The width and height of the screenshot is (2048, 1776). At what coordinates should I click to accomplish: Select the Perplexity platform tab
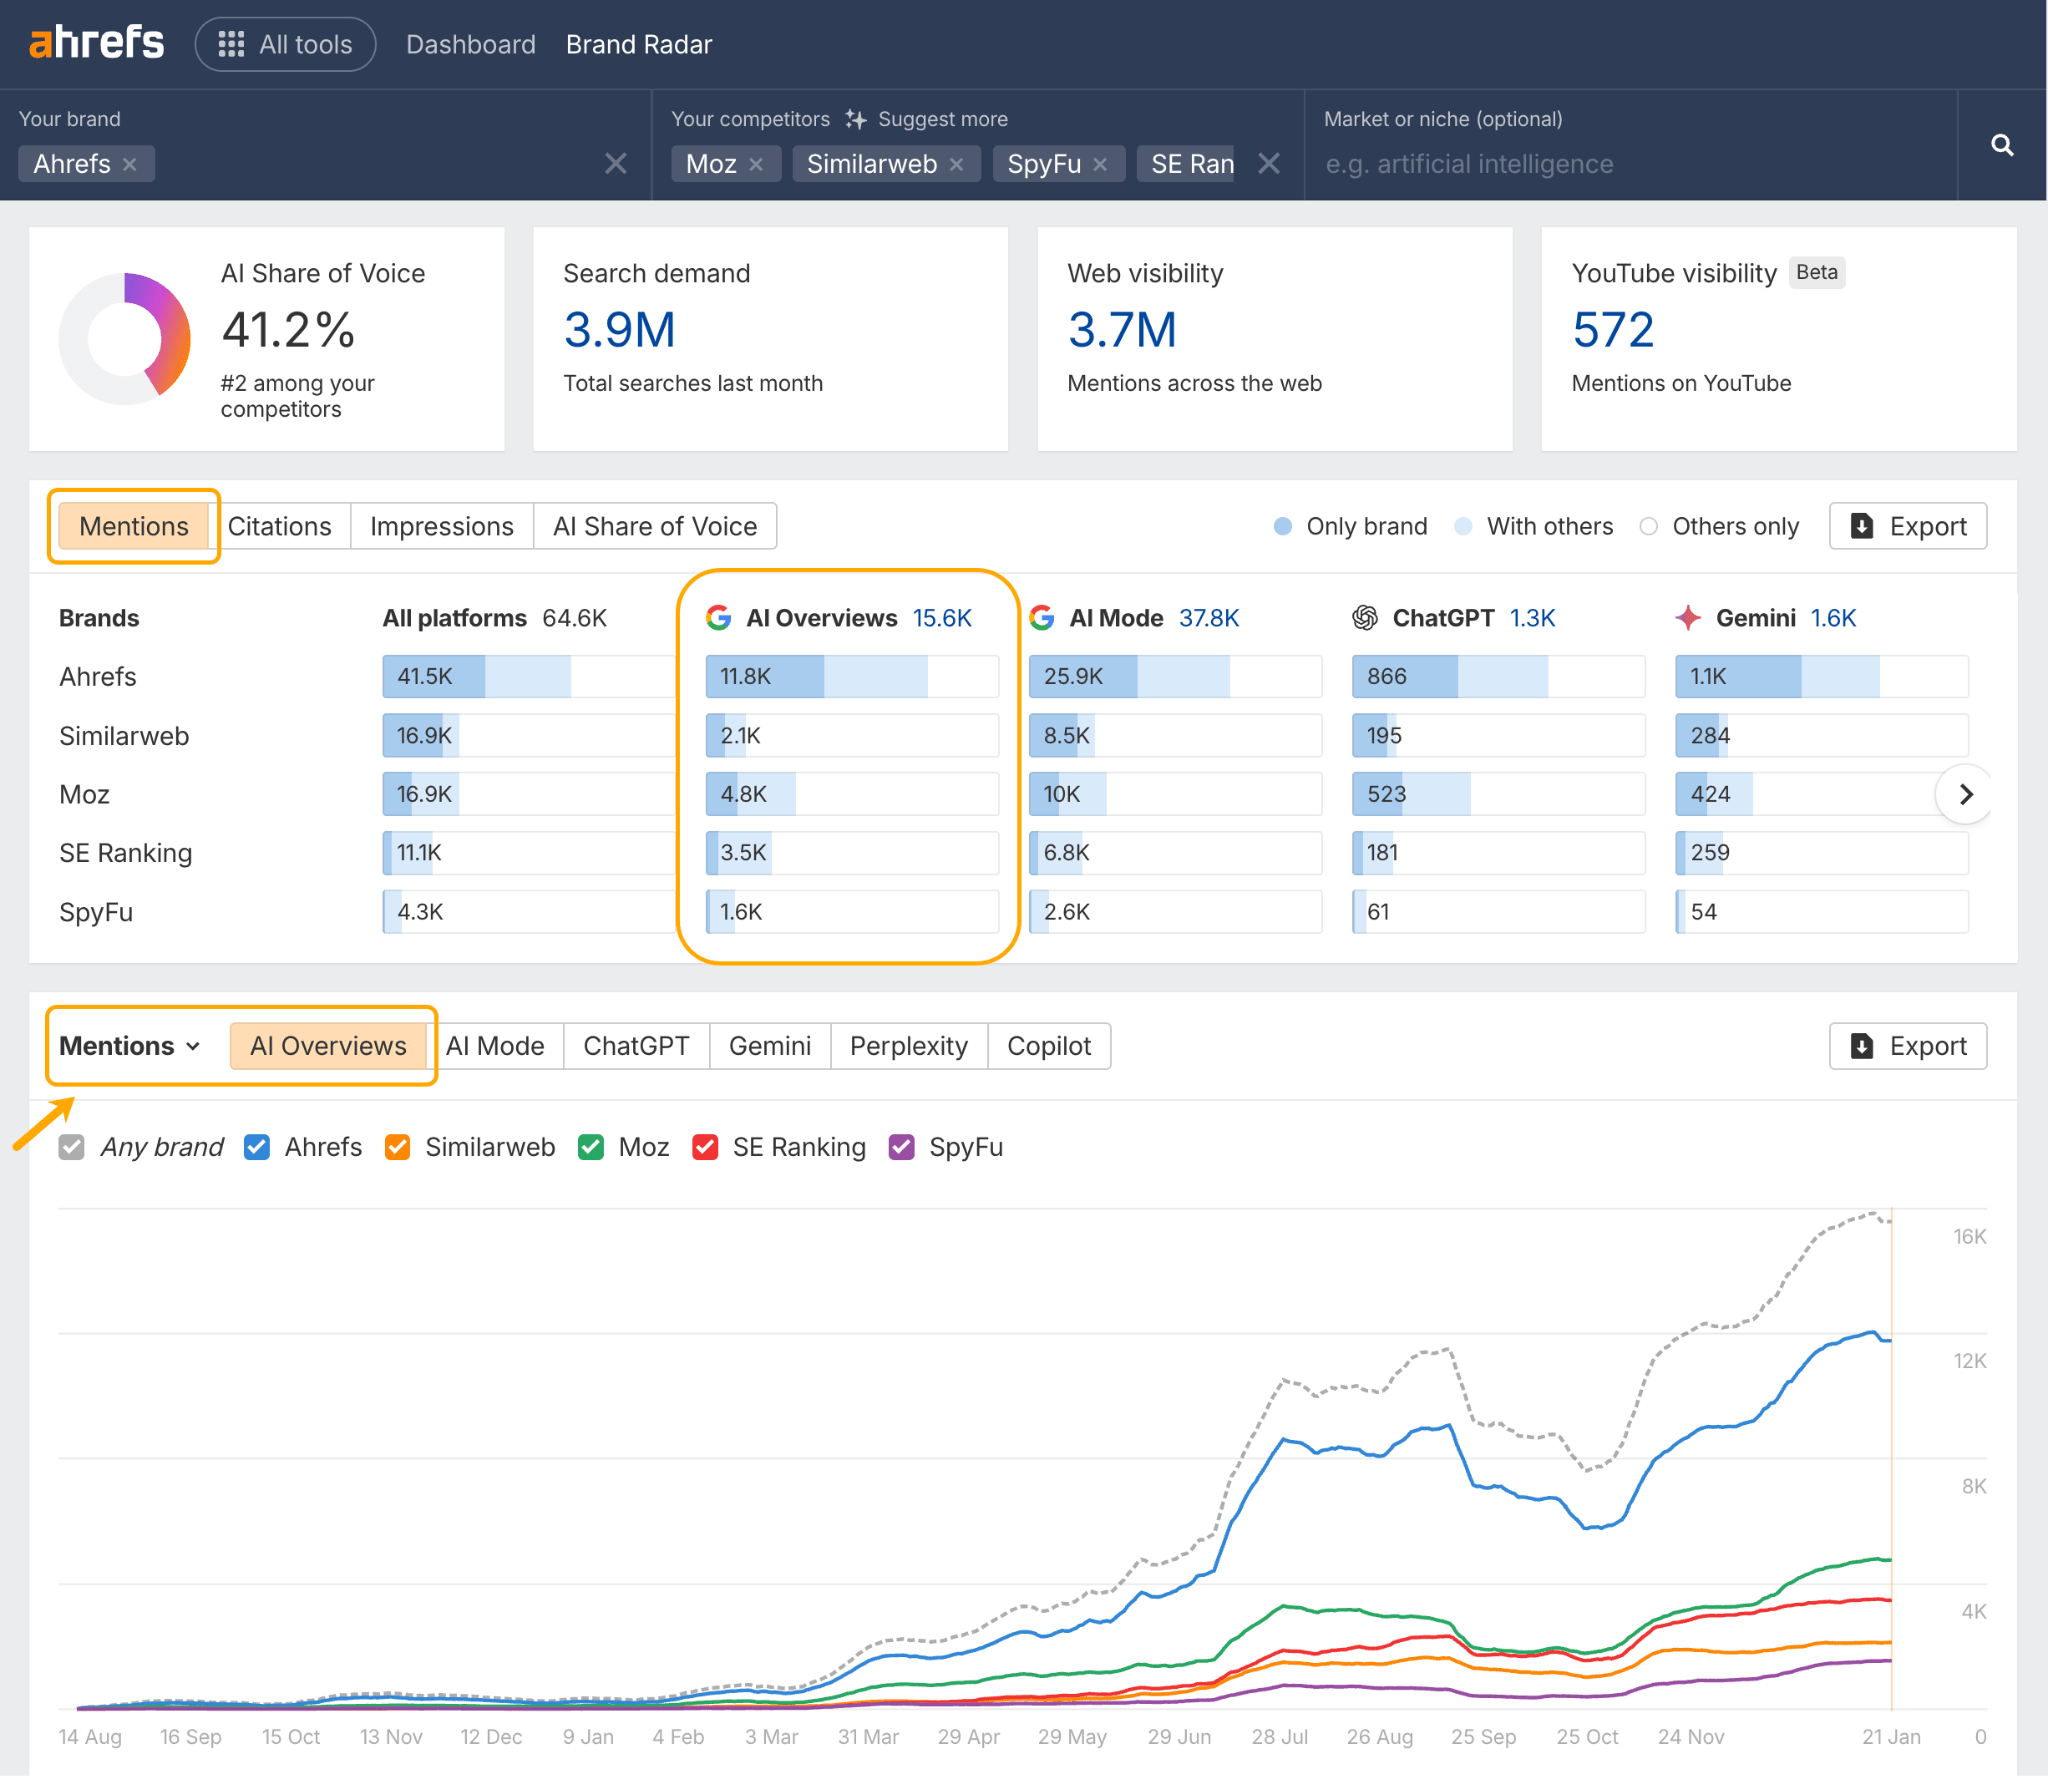coord(908,1046)
